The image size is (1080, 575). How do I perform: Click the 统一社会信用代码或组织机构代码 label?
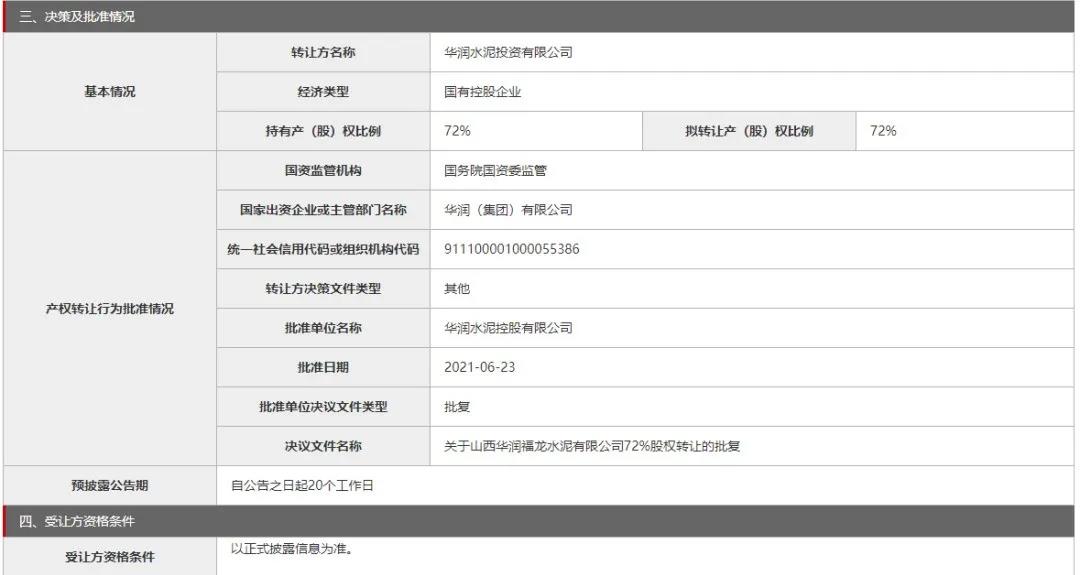[x=316, y=249]
